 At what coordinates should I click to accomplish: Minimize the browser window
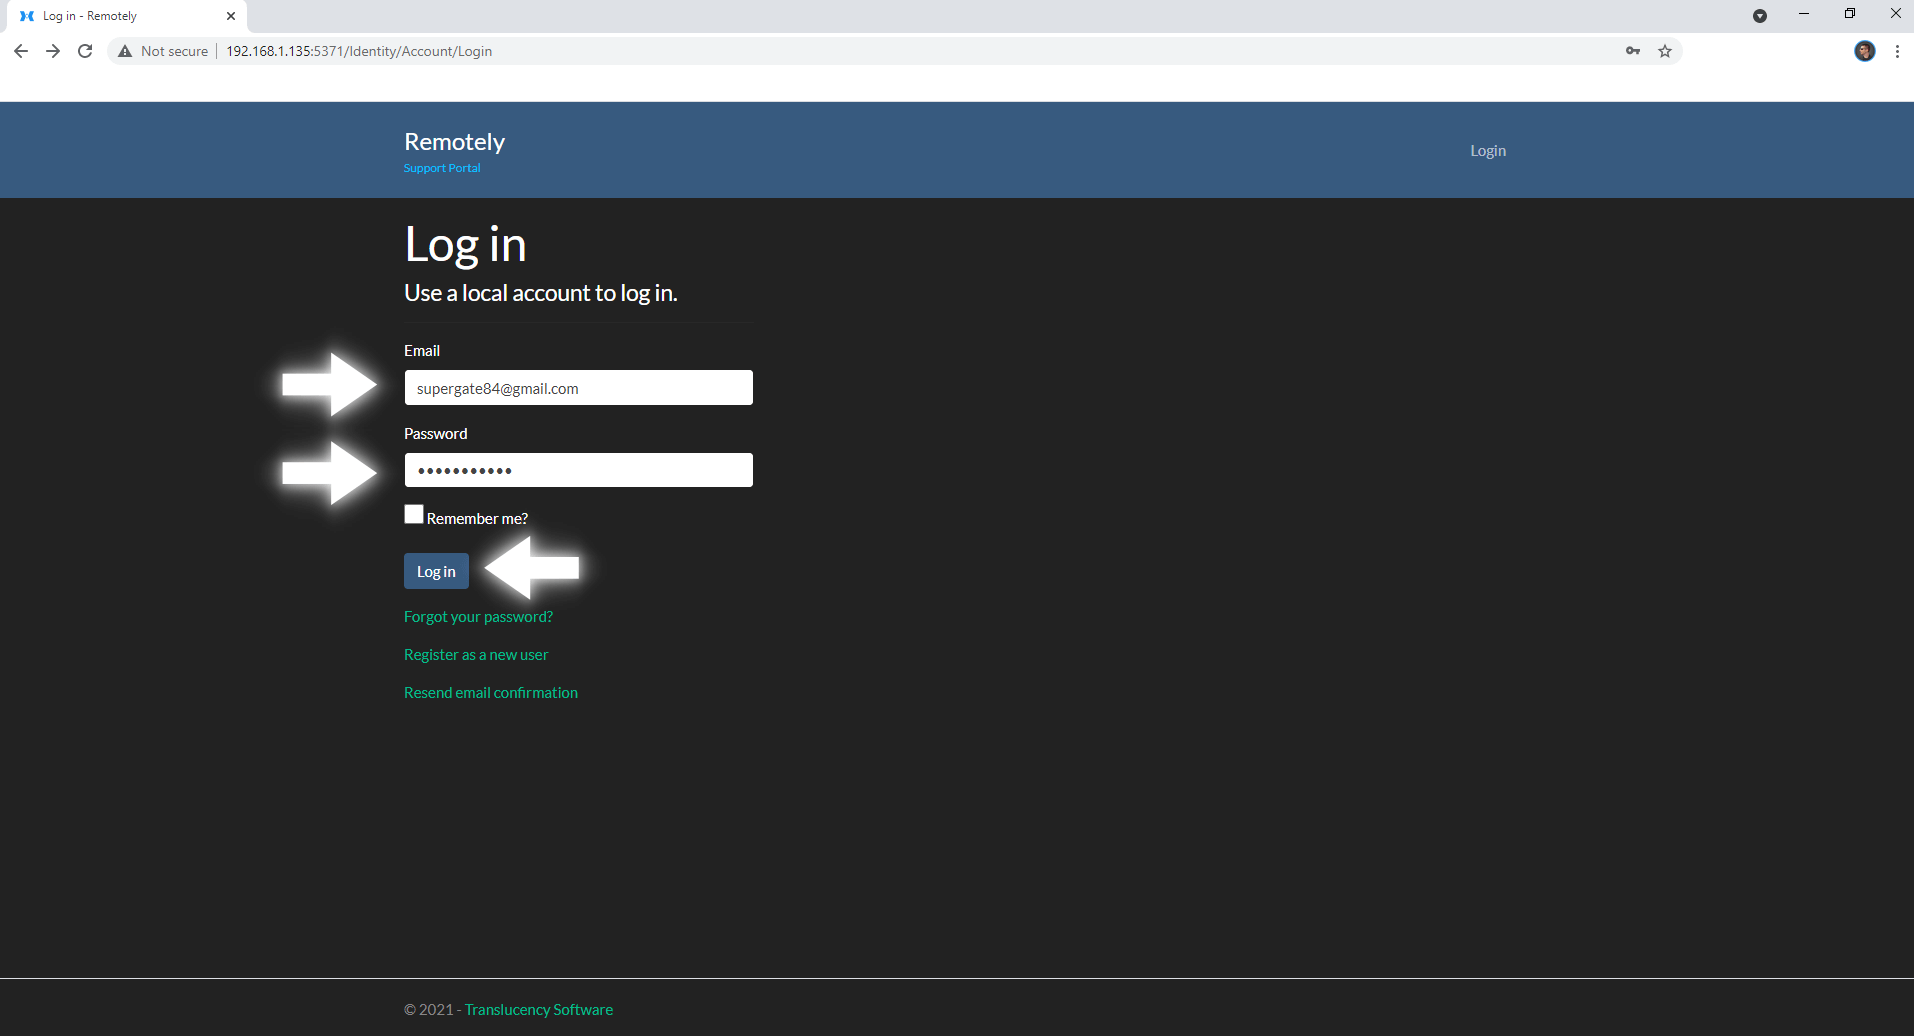(x=1804, y=14)
